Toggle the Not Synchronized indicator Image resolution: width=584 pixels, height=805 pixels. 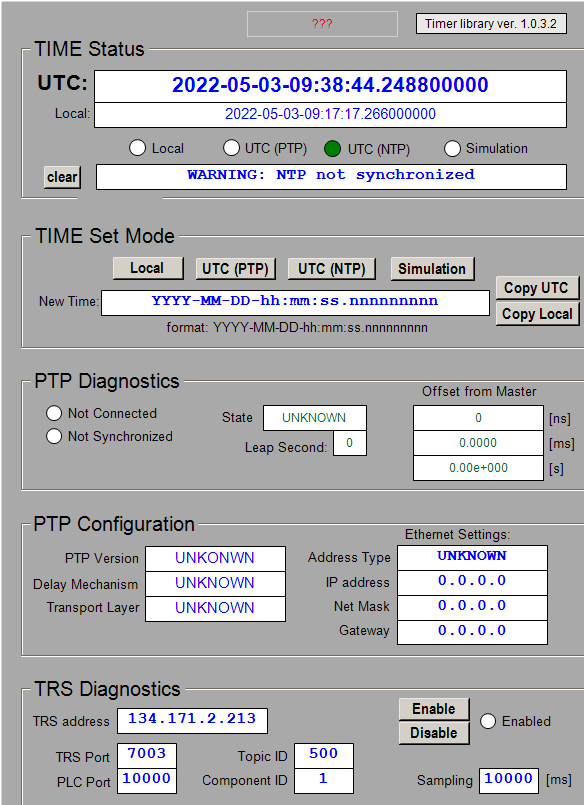click(54, 436)
